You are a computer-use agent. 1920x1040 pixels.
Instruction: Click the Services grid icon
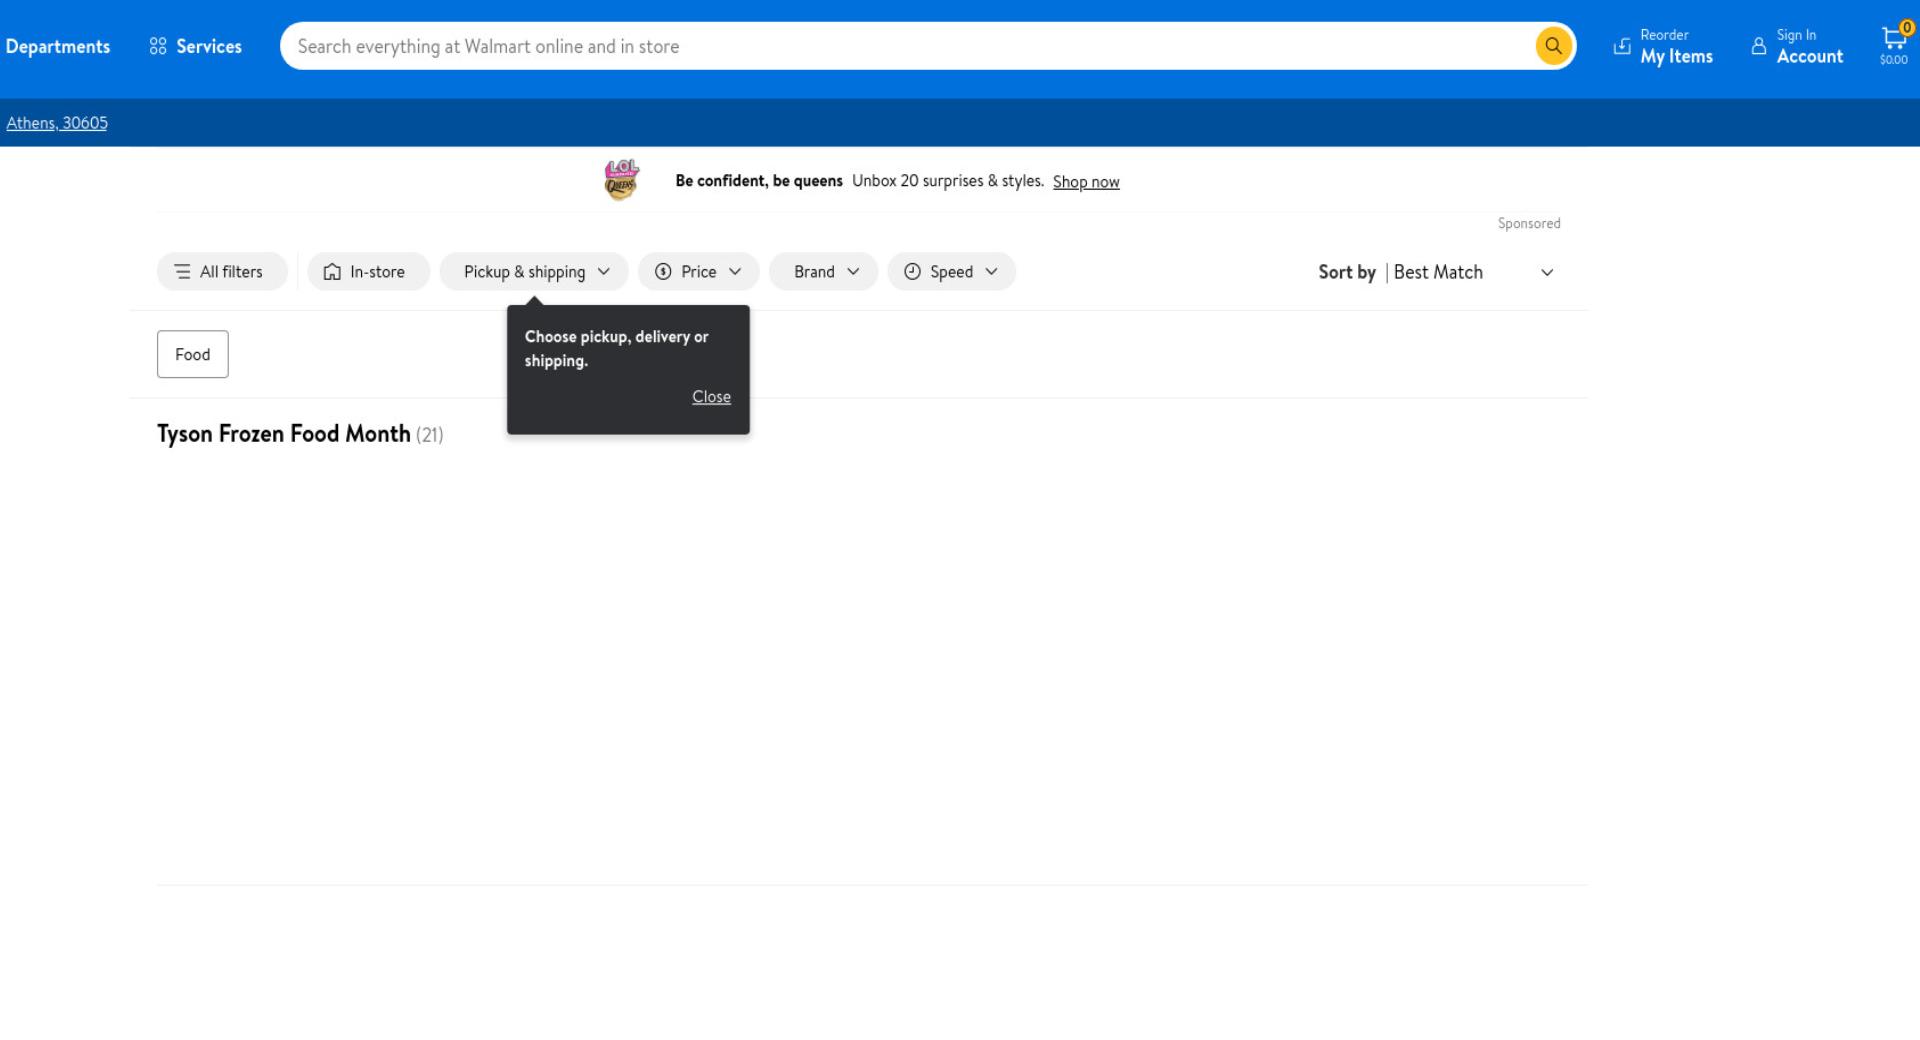click(x=158, y=47)
